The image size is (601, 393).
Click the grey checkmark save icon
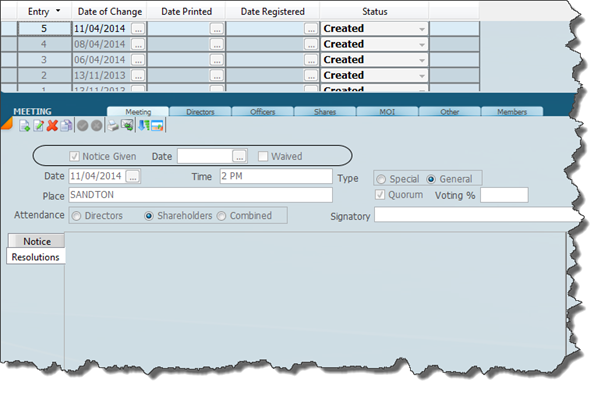click(83, 126)
